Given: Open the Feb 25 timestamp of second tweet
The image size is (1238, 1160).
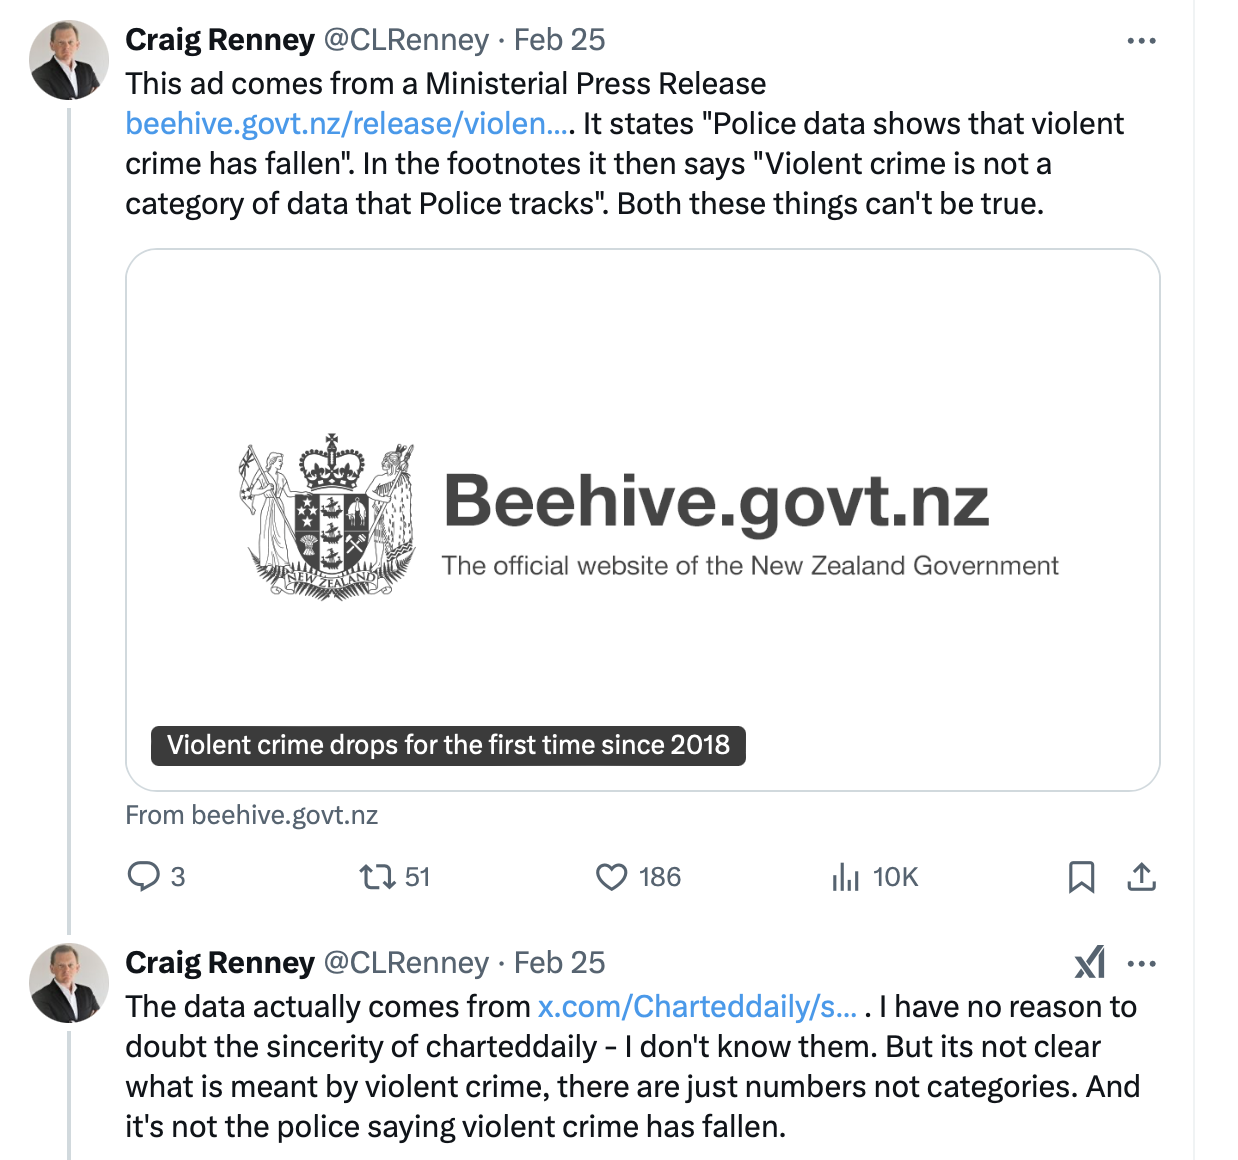Looking at the screenshot, I should pyautogui.click(x=559, y=963).
